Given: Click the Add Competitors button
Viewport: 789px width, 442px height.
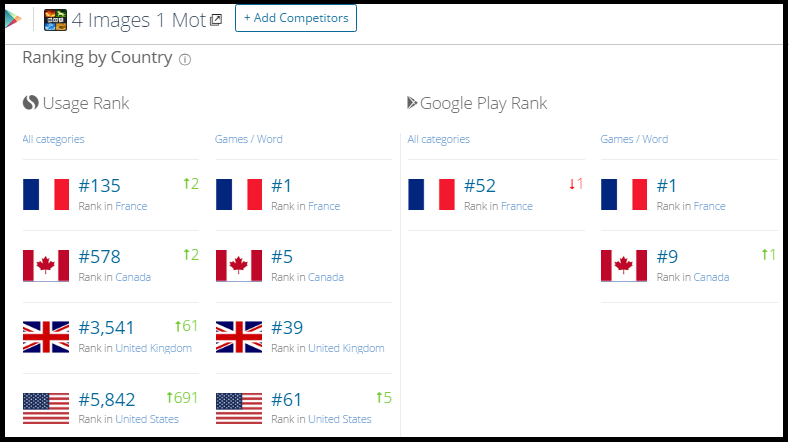Looking at the screenshot, I should pos(296,18).
